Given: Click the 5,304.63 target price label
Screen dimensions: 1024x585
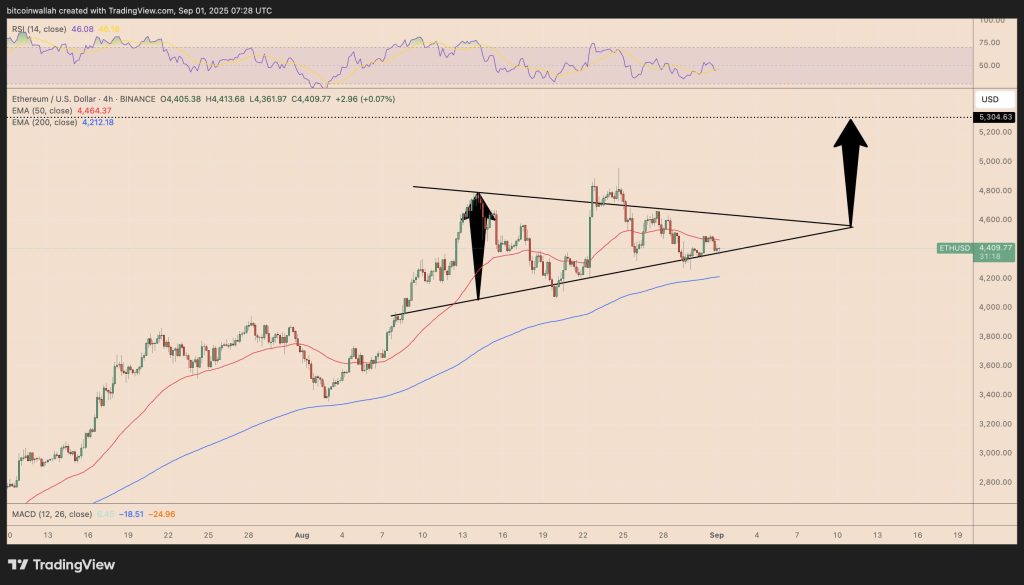Looking at the screenshot, I should 994,118.
